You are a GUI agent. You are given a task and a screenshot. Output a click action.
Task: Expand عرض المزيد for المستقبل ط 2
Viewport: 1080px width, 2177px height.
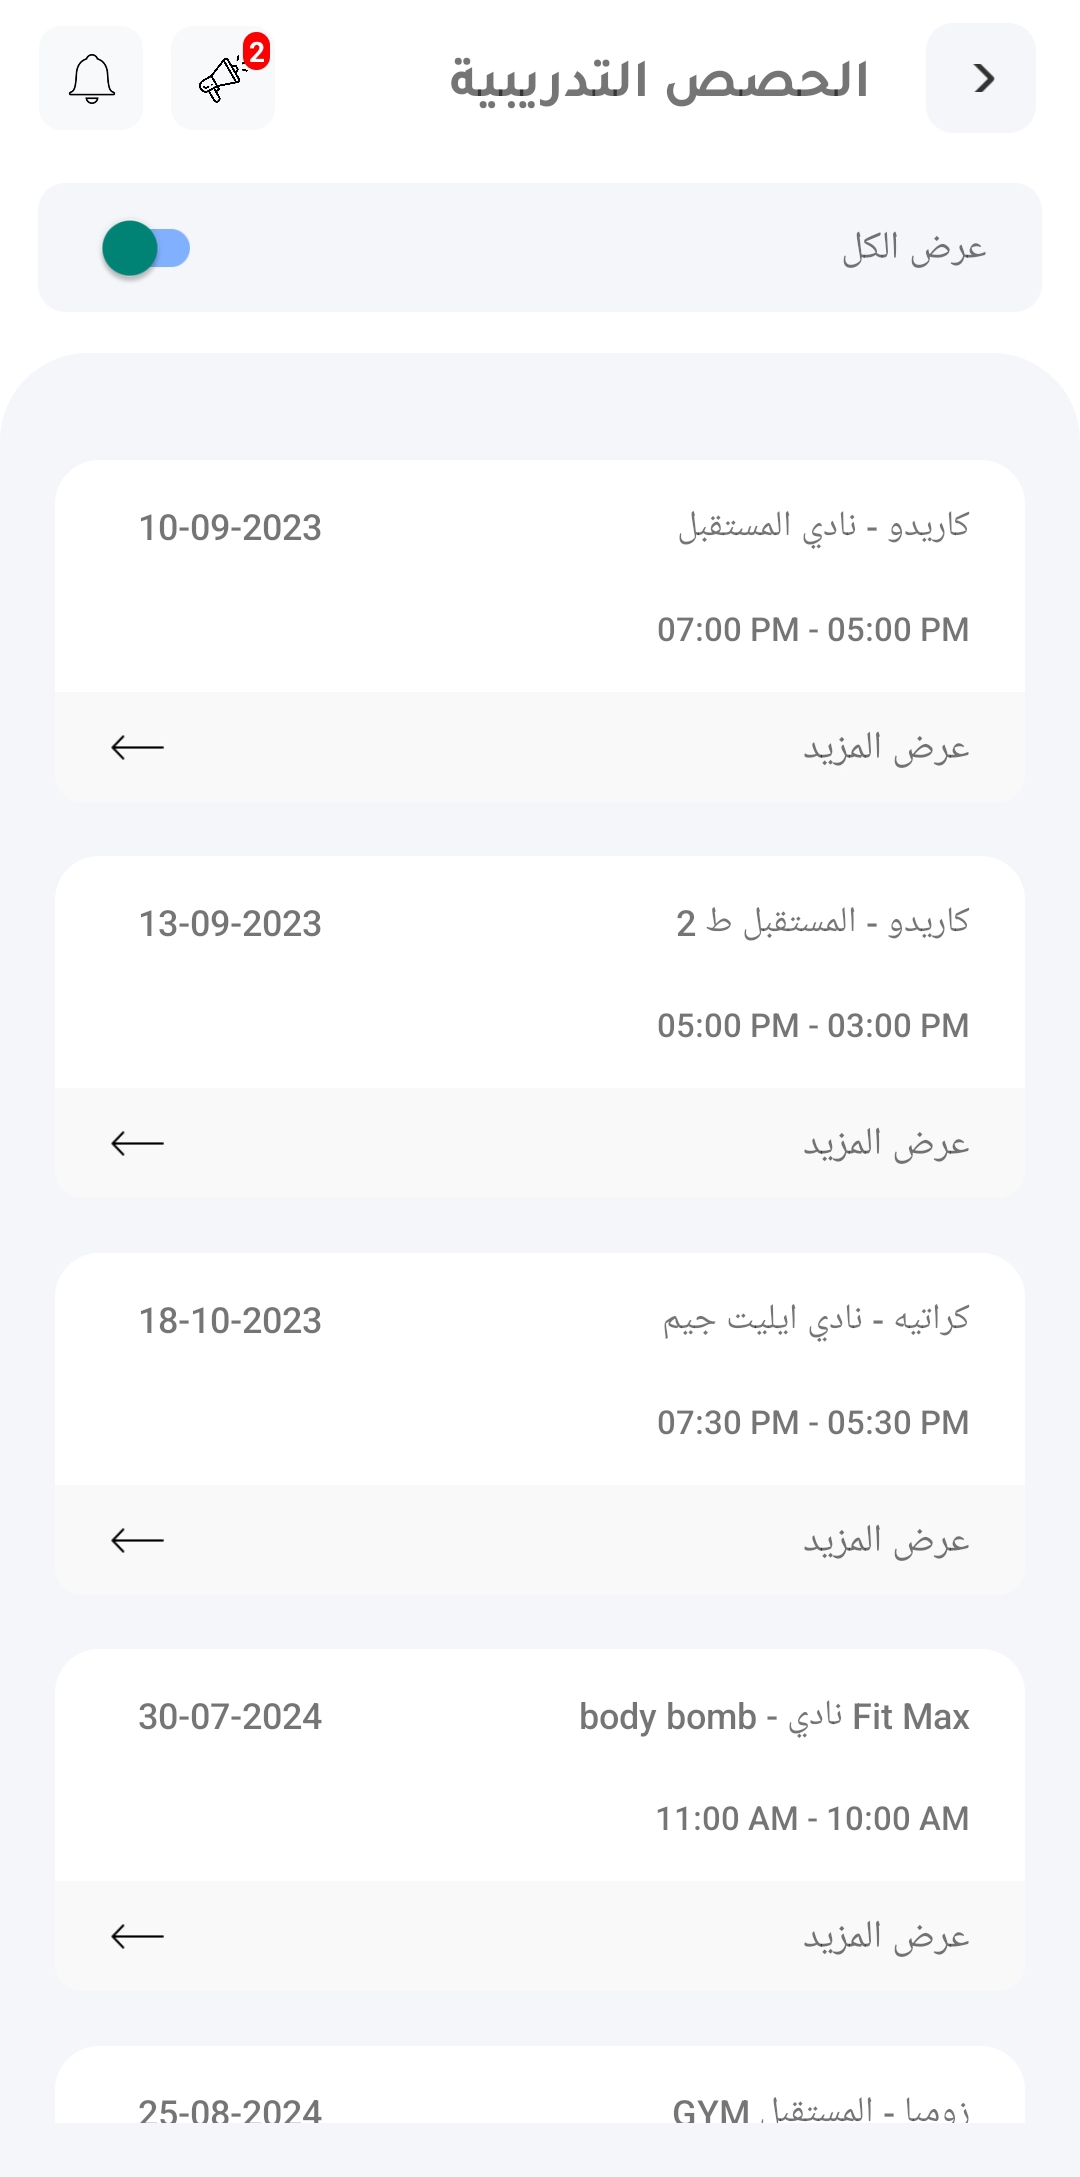886,1143
